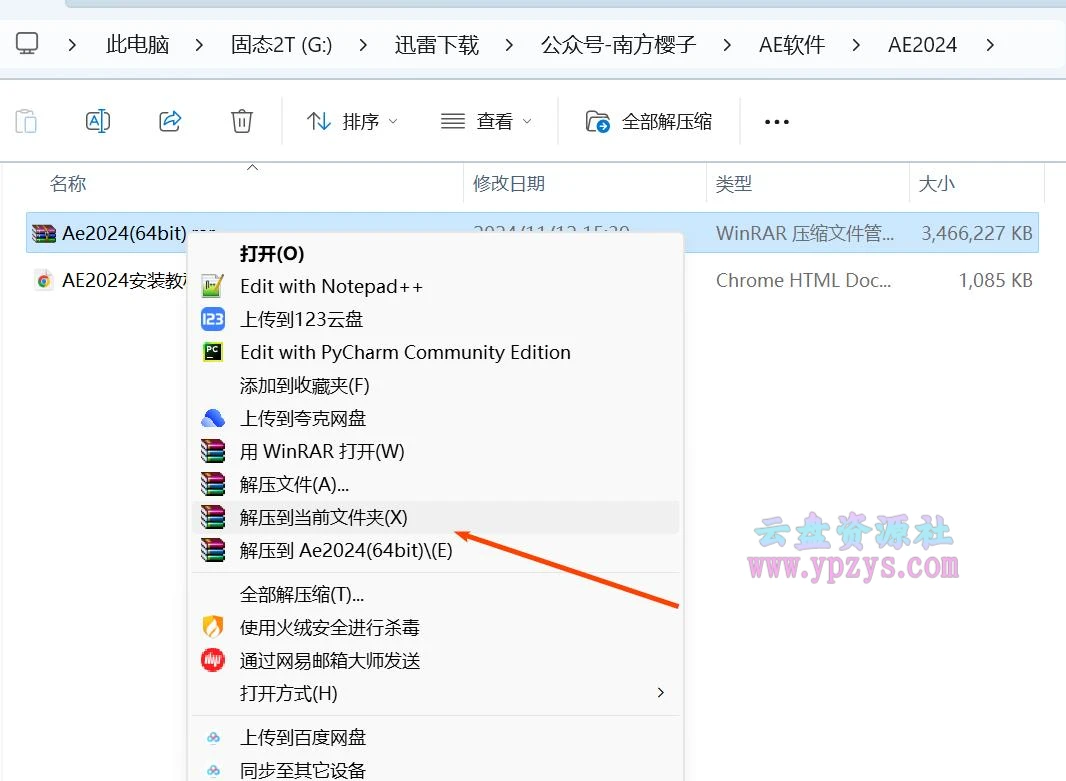Expand the 查看 view dropdown
Viewport: 1066px width, 781px height.
click(x=486, y=121)
